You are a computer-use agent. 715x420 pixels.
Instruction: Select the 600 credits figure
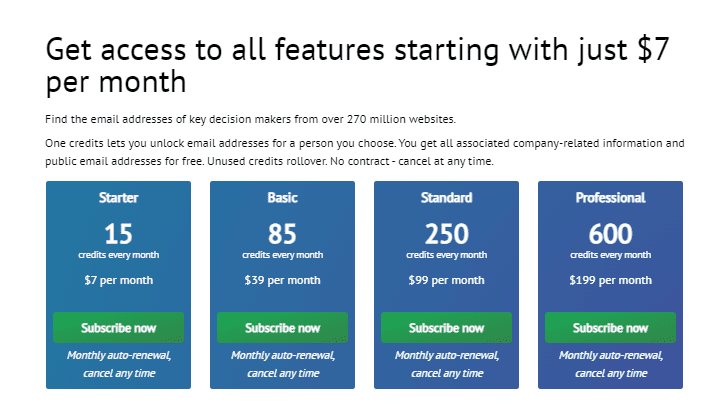[610, 234]
